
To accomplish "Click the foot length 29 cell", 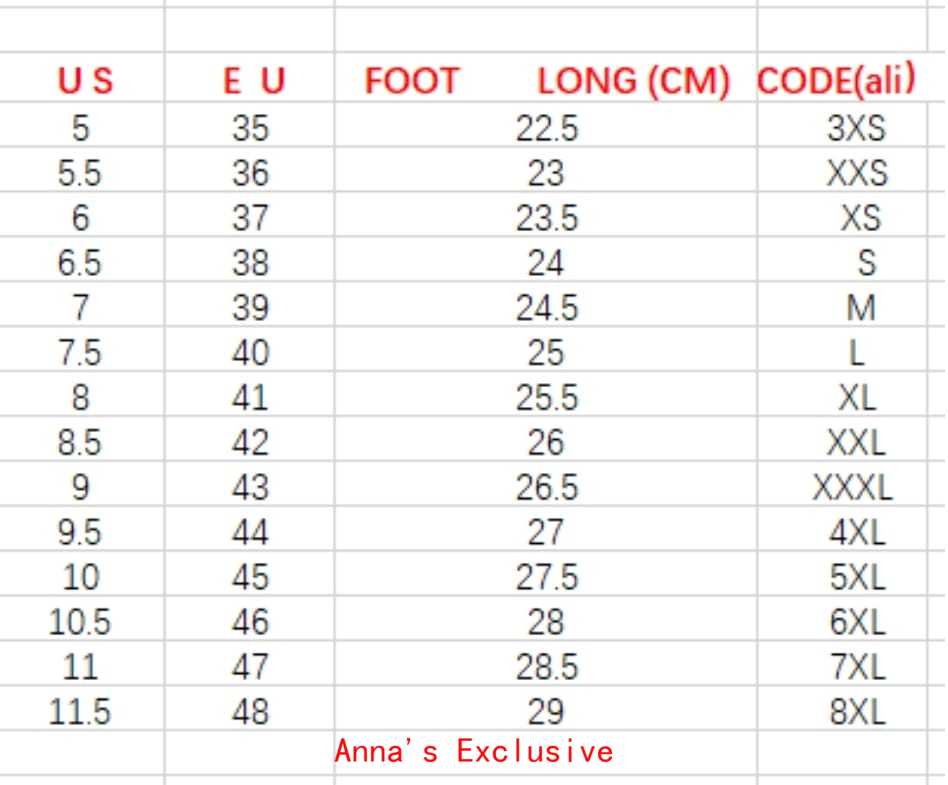I will (546, 711).
